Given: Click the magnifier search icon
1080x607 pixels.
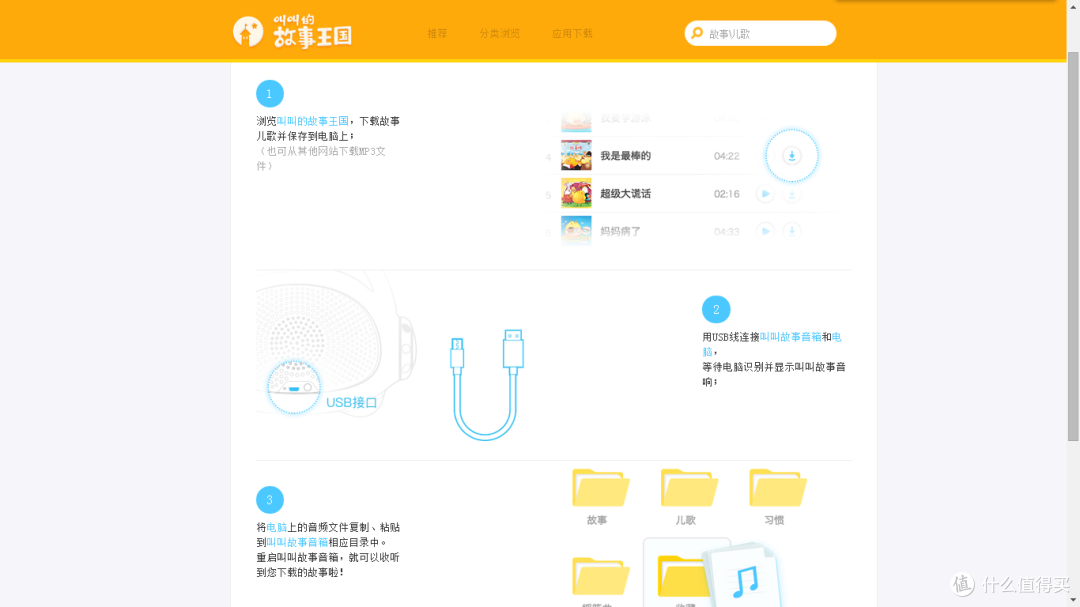Looking at the screenshot, I should (697, 33).
